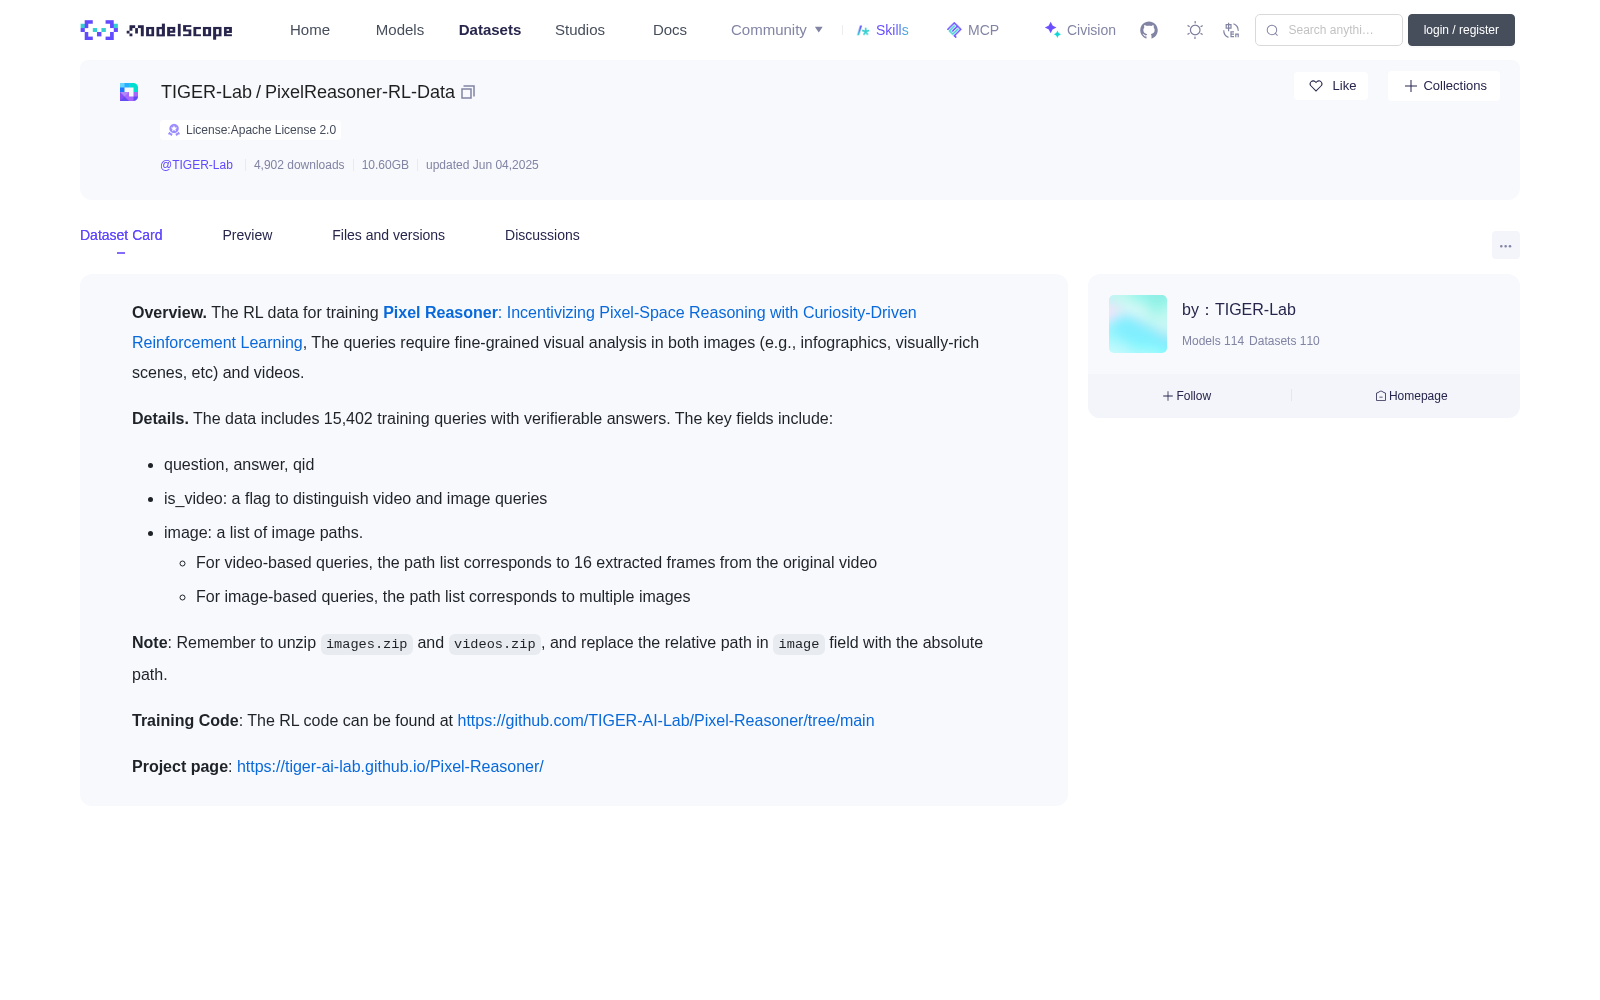Click the login / register button
Viewport: 1600px width, 1000px height.
click(1461, 30)
